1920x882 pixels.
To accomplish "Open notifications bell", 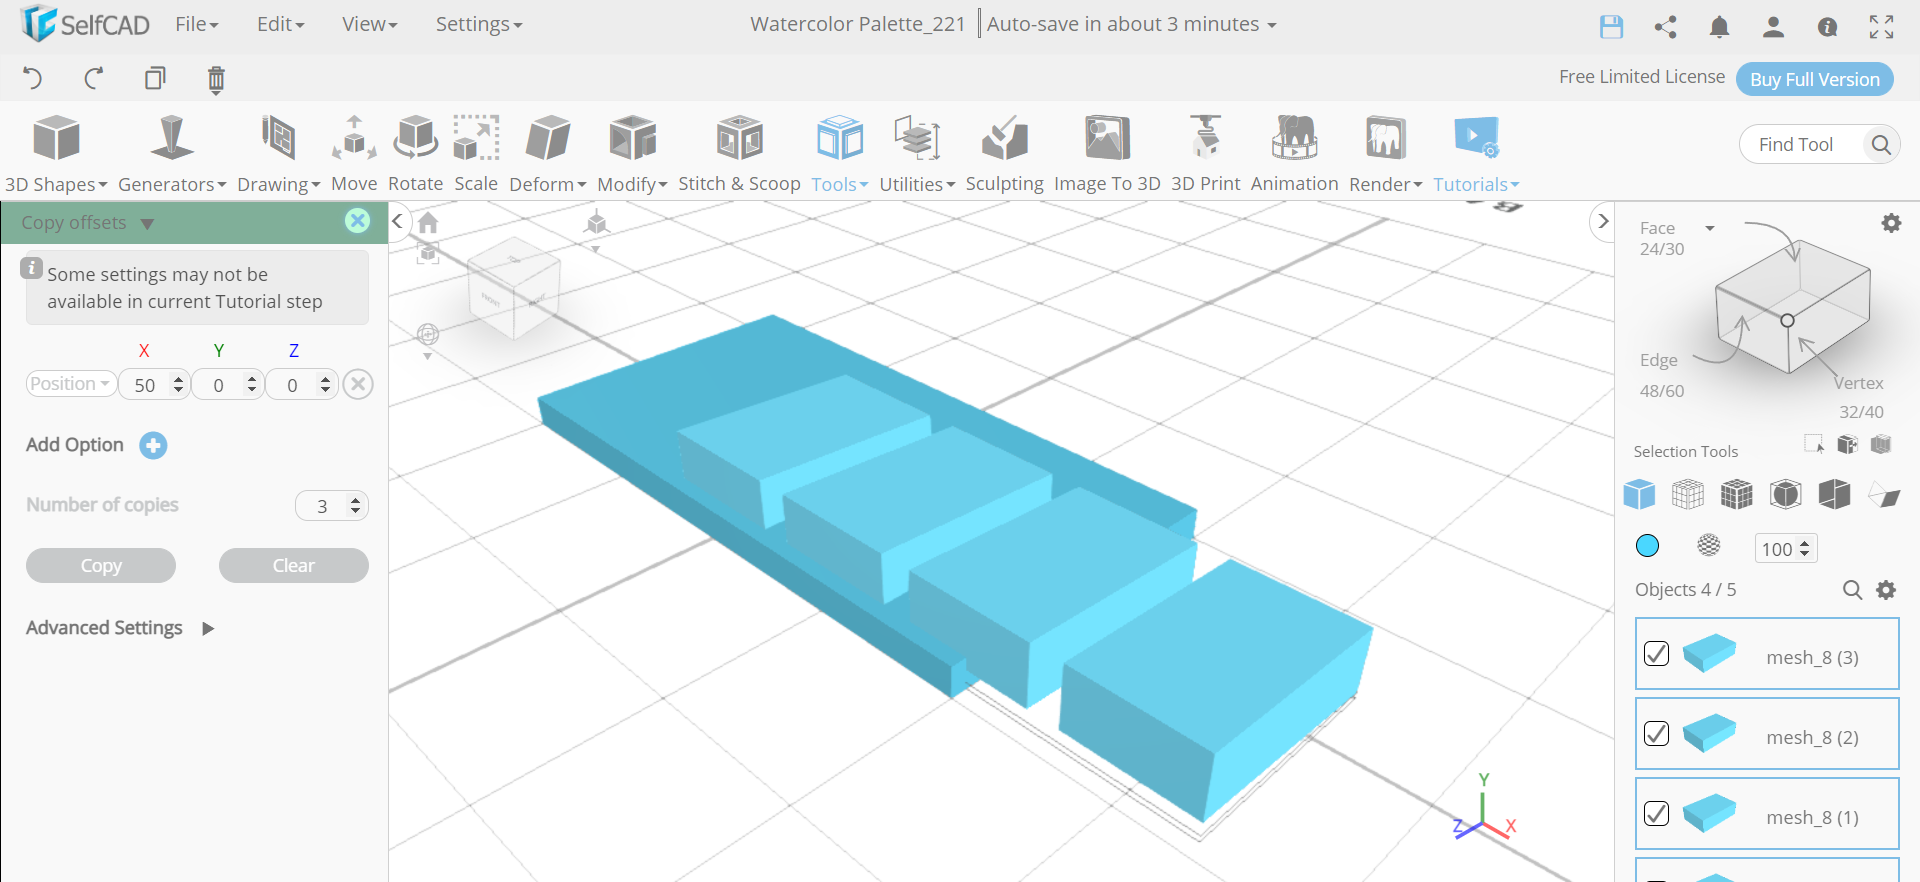I will pos(1719,27).
